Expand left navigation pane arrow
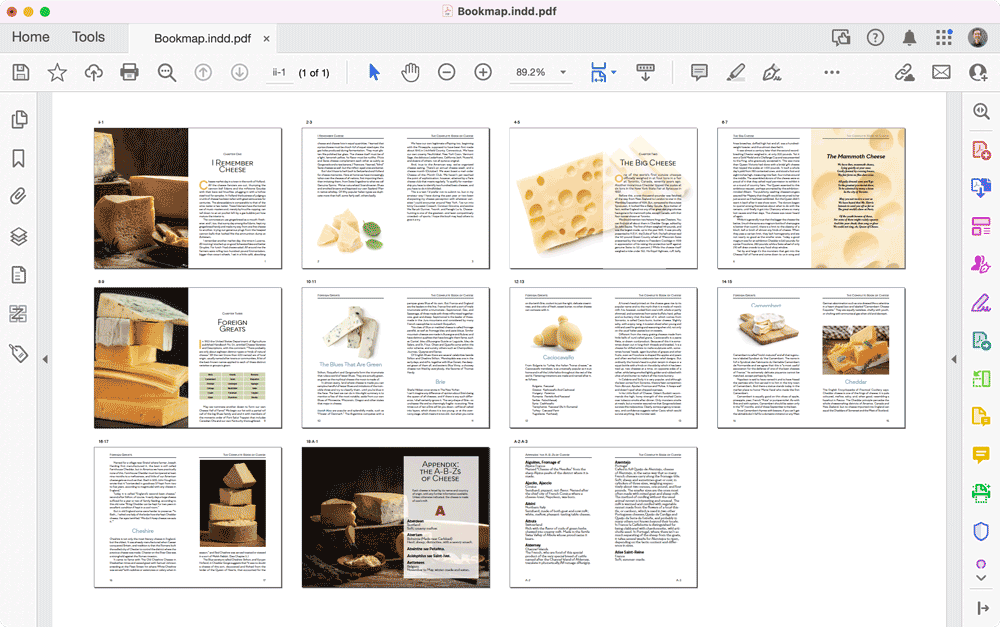Viewport: 1000px width, 627px height. tap(45, 360)
